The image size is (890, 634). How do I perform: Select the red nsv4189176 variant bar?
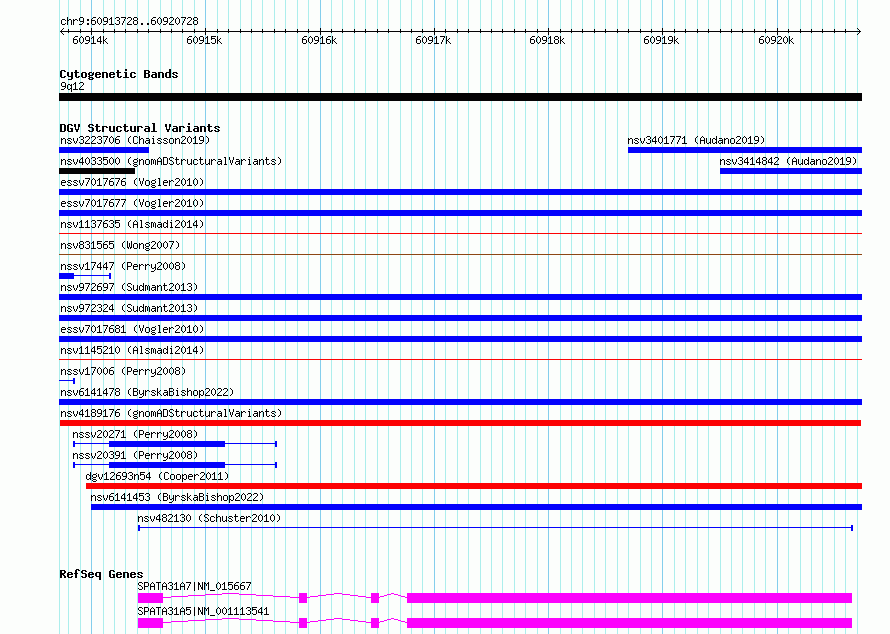point(460,423)
